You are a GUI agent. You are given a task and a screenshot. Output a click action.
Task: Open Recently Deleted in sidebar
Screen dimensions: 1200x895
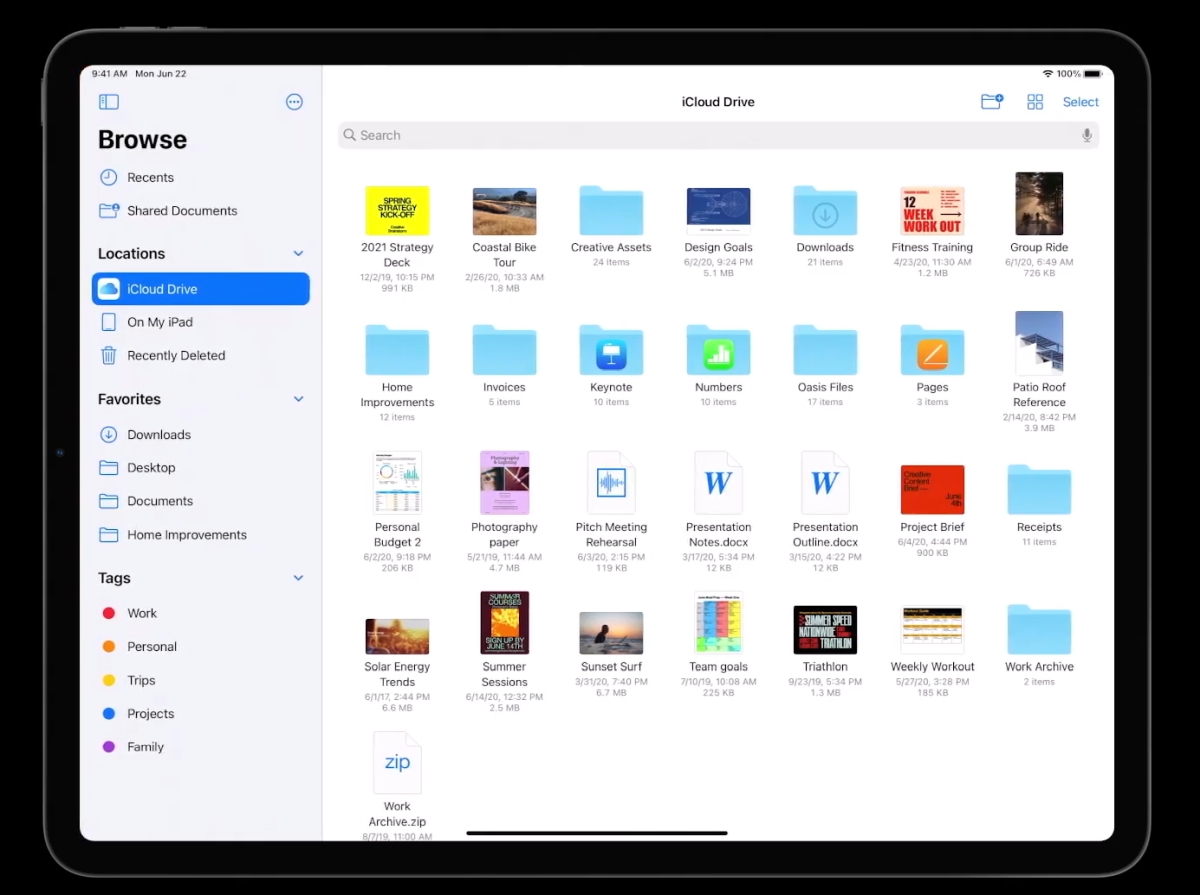click(x=175, y=356)
